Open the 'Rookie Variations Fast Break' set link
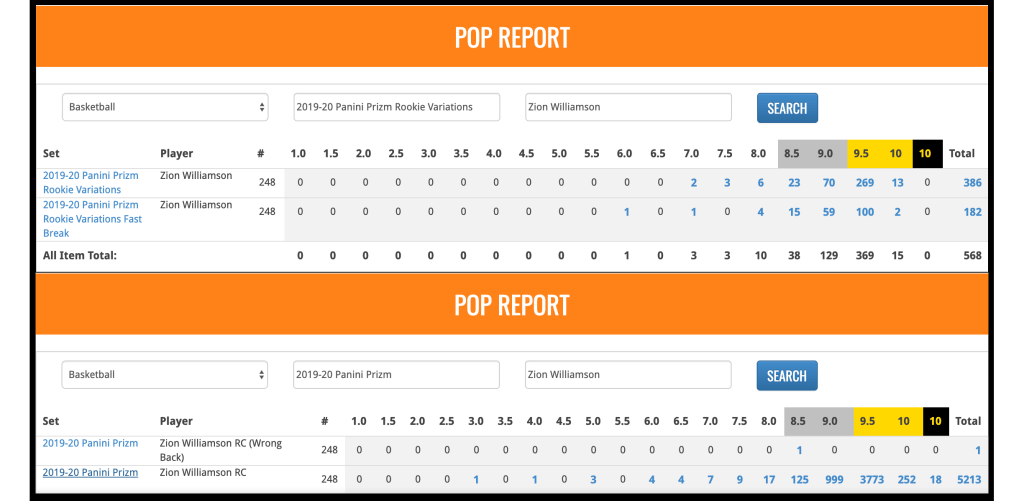This screenshot has height=501, width=1024. pos(92,219)
